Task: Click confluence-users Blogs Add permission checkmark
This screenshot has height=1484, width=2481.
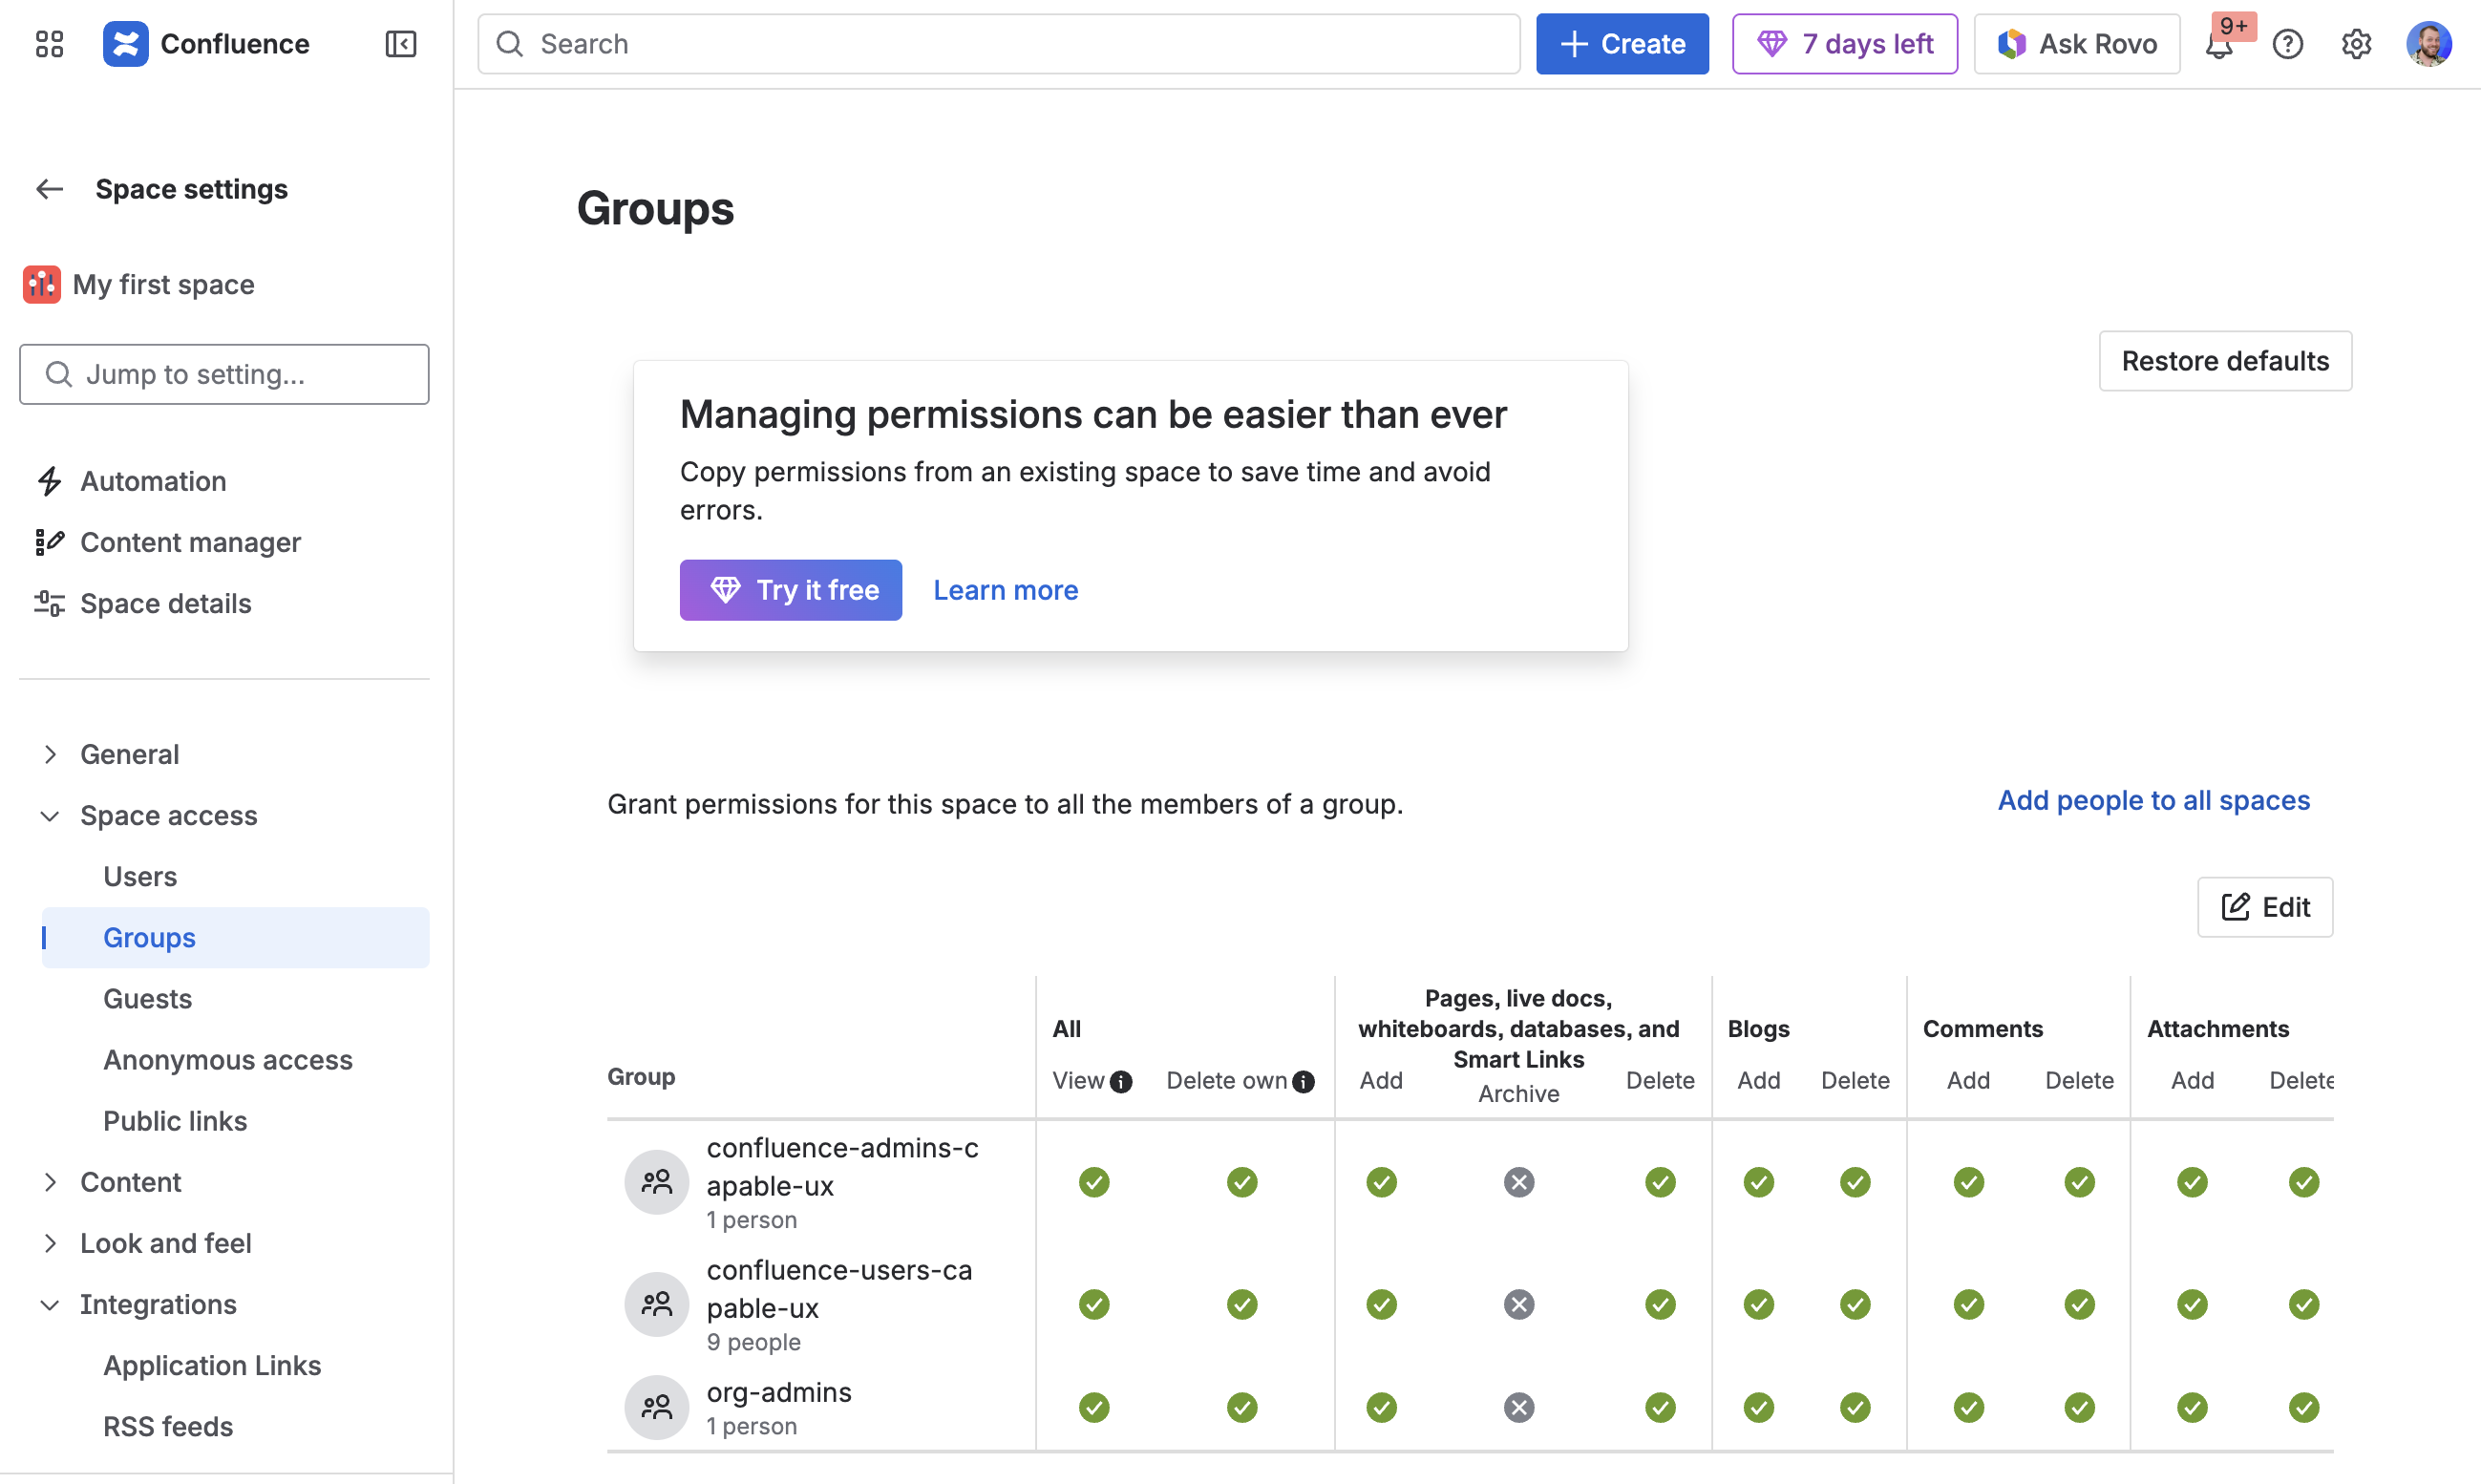Action: coord(1758,1304)
